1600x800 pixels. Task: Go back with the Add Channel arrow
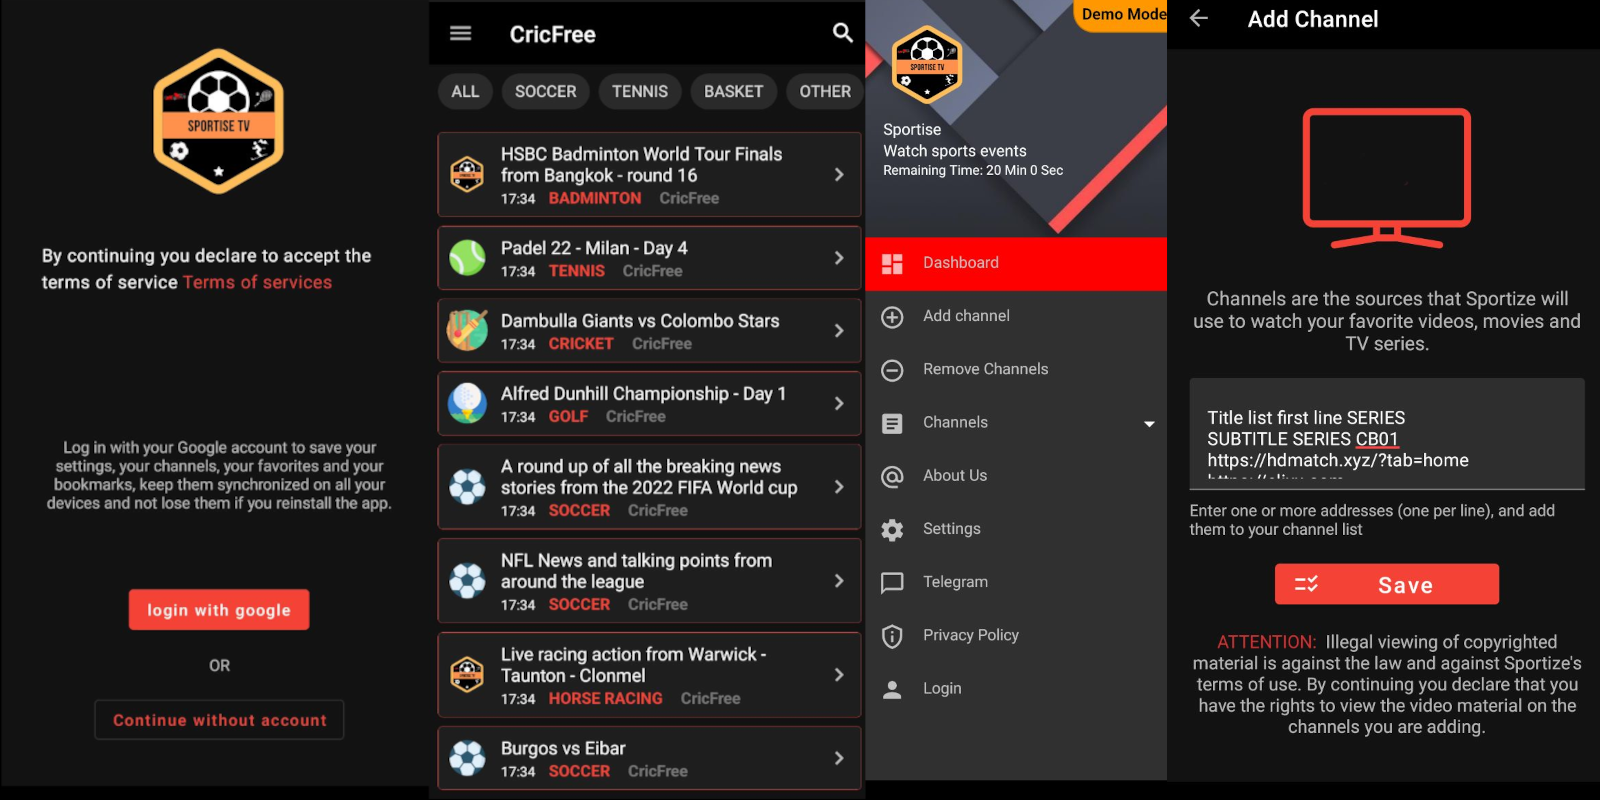tap(1199, 18)
